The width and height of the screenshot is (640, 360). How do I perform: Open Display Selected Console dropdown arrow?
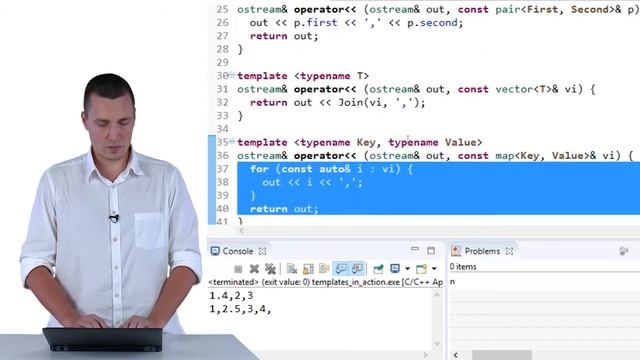coord(407,269)
